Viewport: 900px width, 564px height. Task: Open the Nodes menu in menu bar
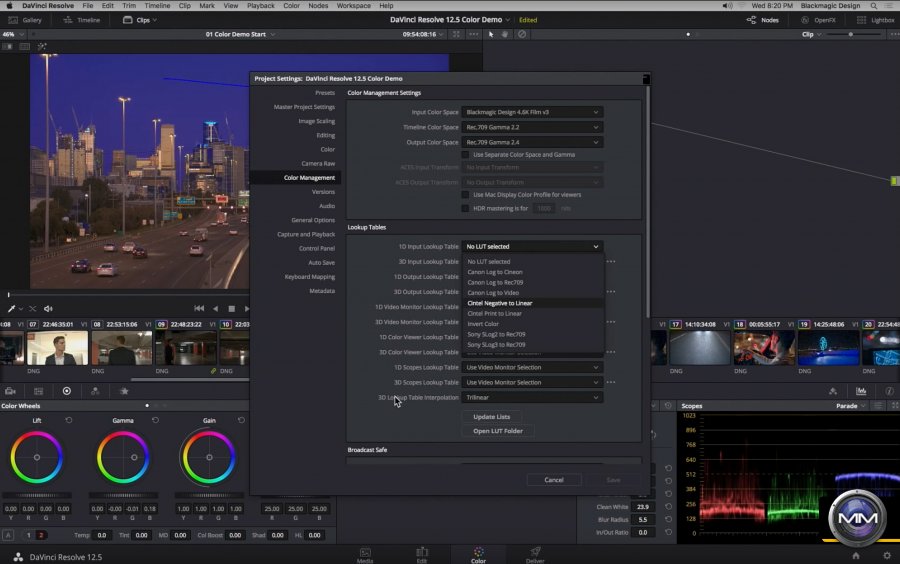point(318,6)
